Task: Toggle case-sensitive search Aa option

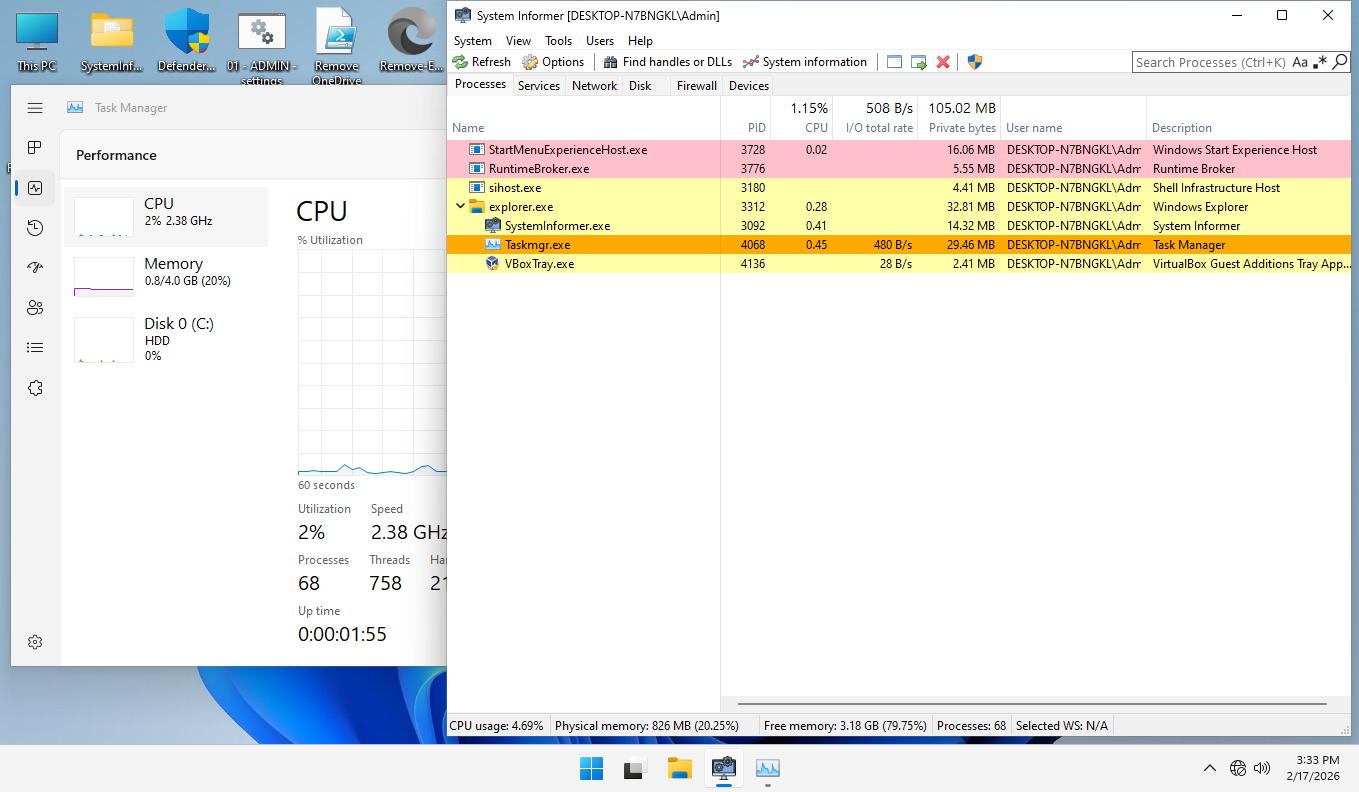Action: click(1300, 62)
